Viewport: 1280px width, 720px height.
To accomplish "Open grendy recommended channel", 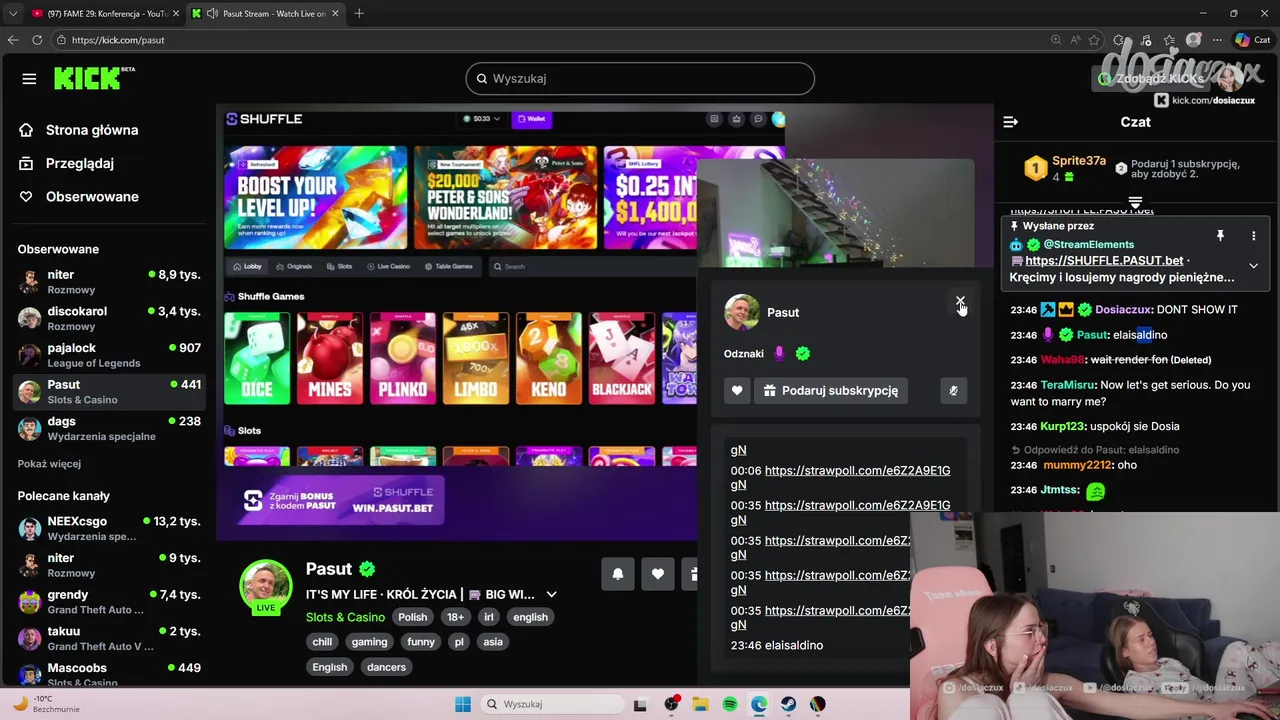I will 110,602.
